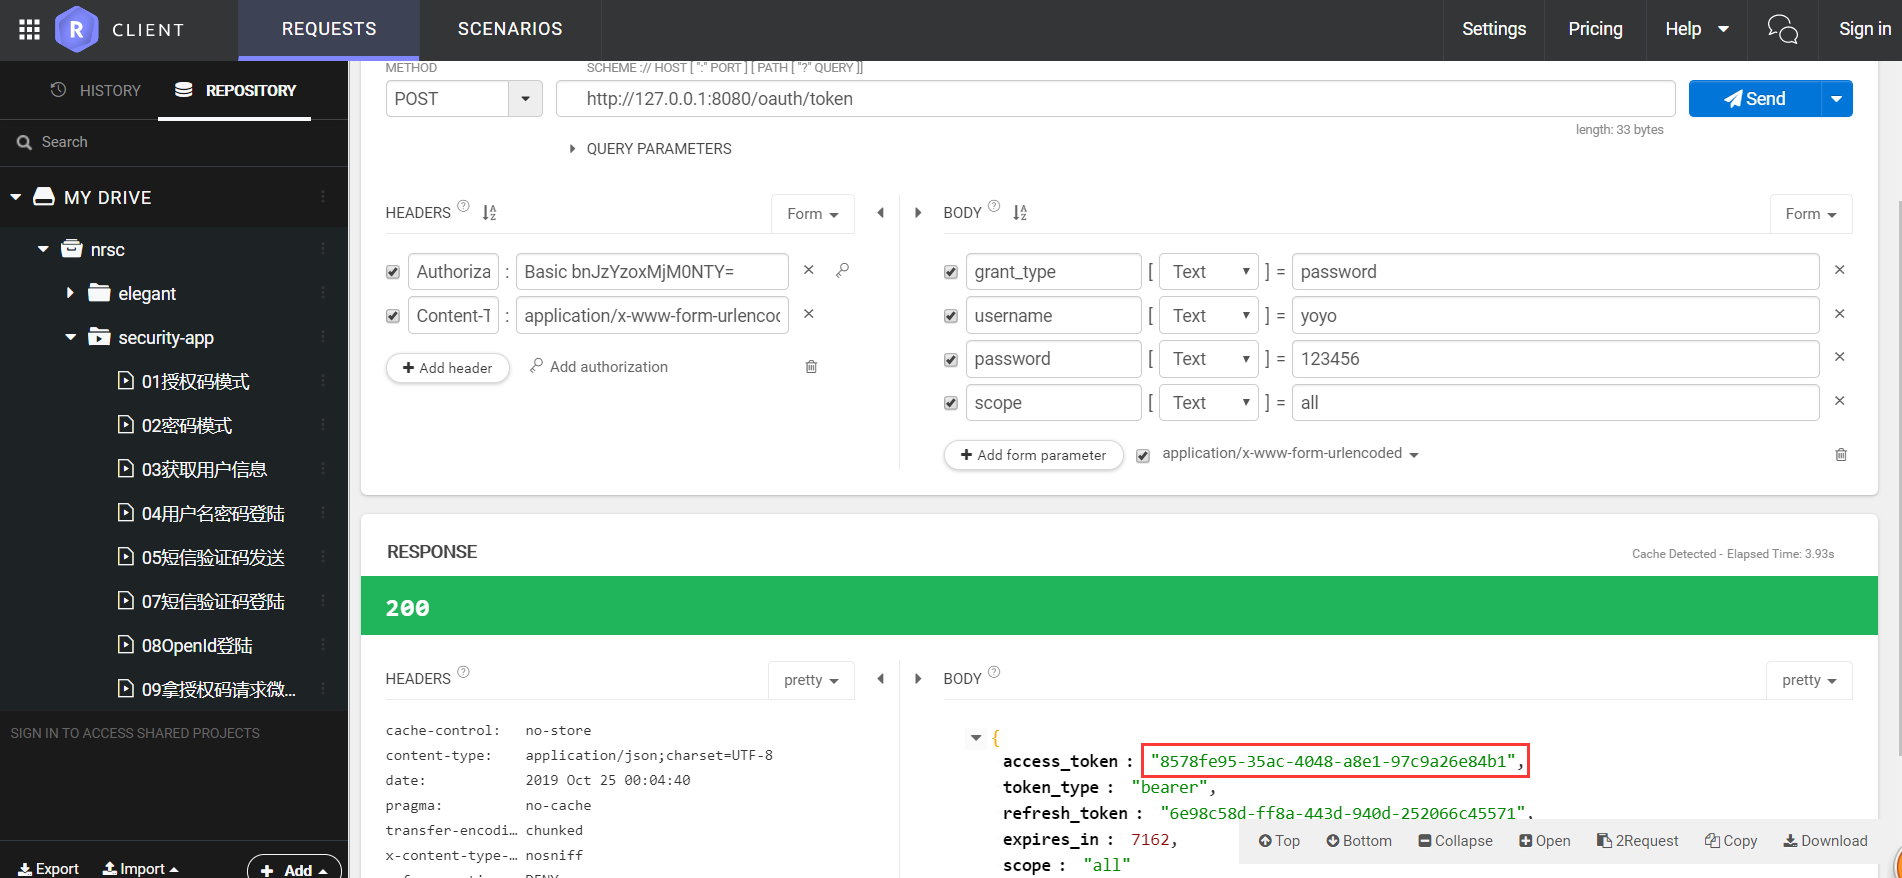The image size is (1902, 878).
Task: Disable the password parameter checkbox
Action: 951,360
